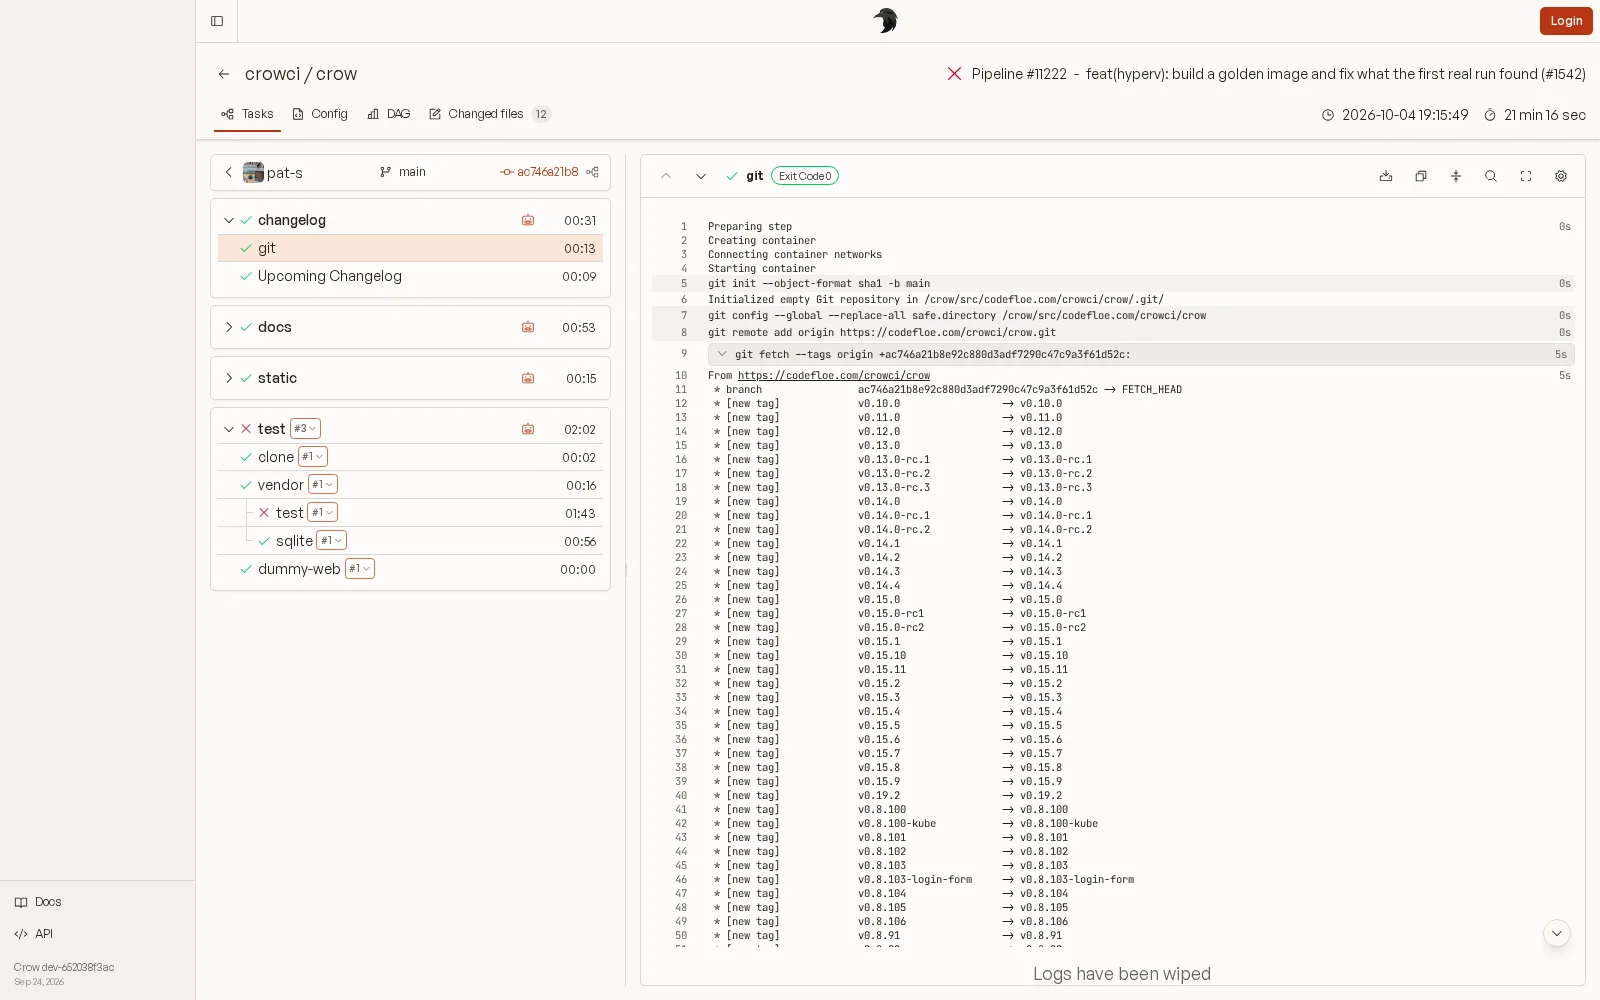Collapse the changelog workflow

click(x=229, y=220)
